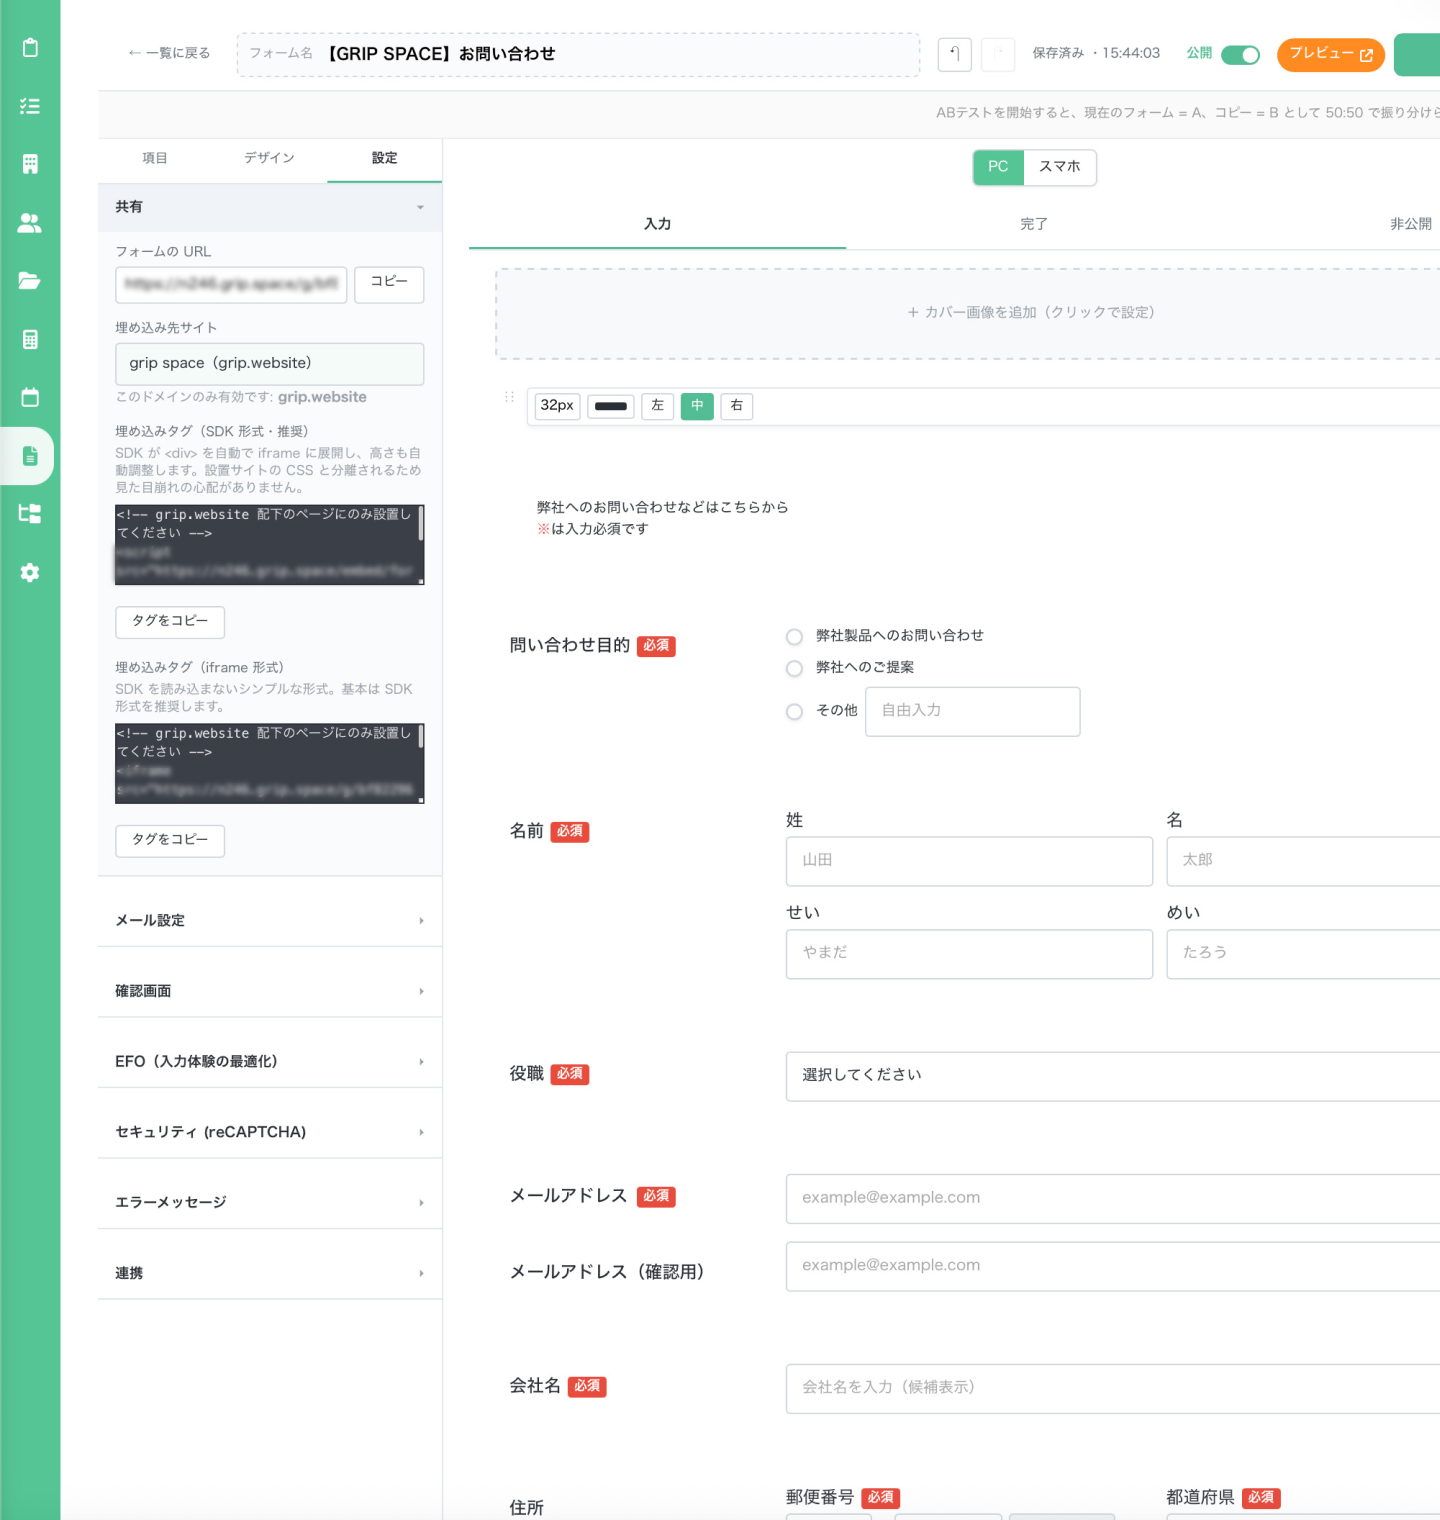Viewport: 1440px width, 1520px height.
Task: Open the calendar icon in the sidebar
Action: tap(30, 397)
